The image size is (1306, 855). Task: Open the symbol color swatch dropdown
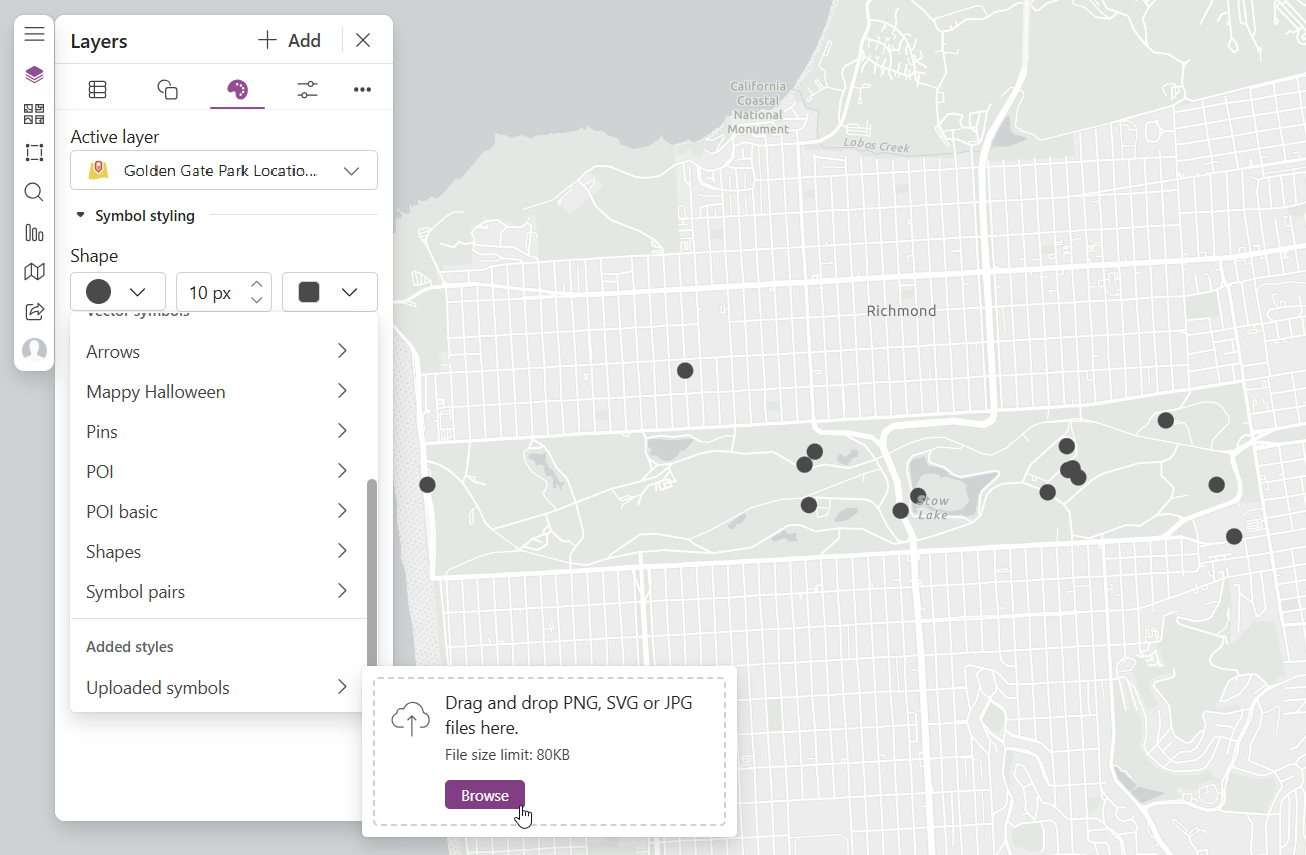pos(330,291)
